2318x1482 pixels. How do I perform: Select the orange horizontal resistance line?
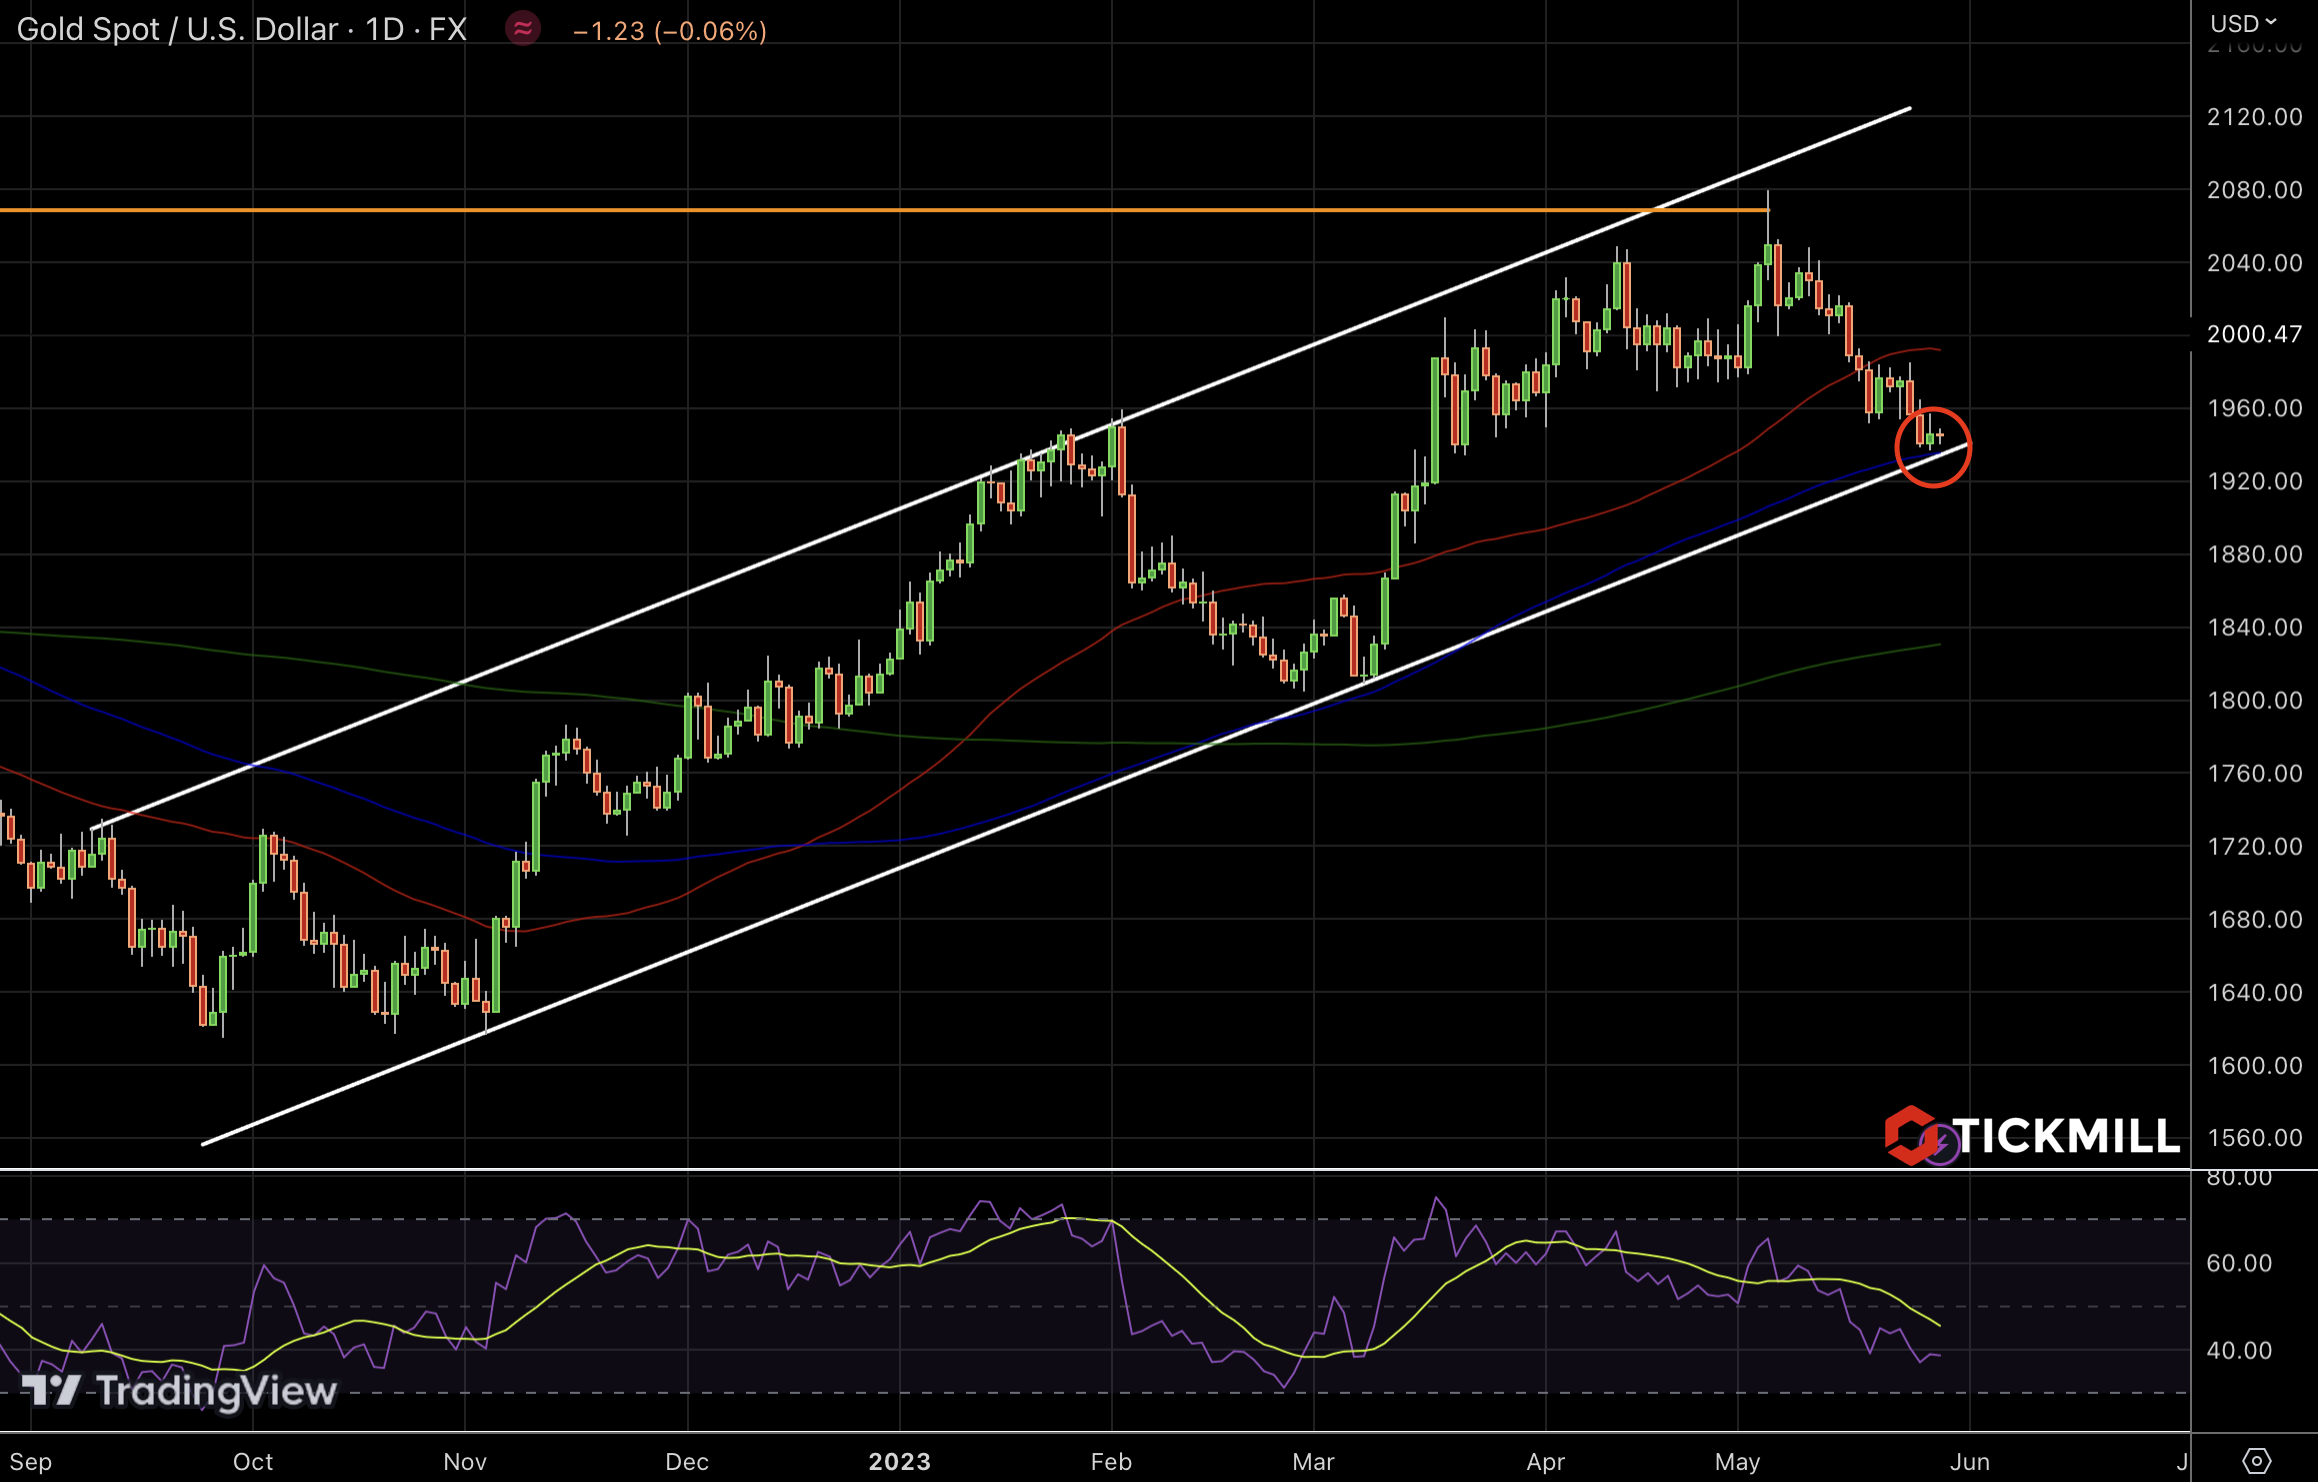pyautogui.click(x=800, y=210)
